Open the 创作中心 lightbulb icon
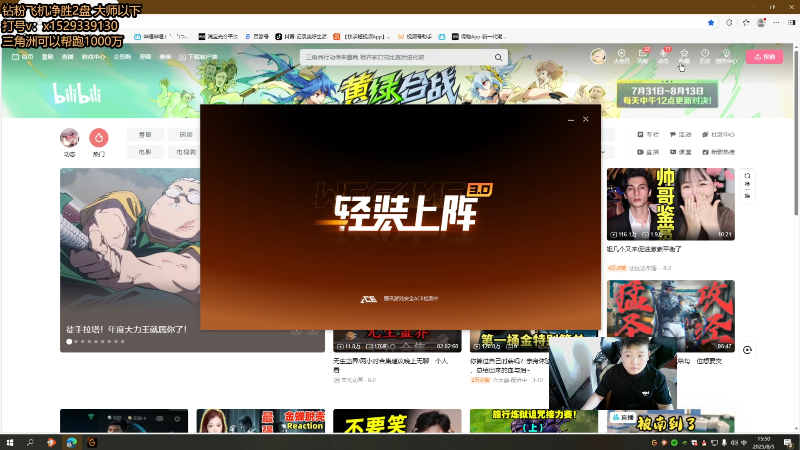The width and height of the screenshot is (800, 450). click(x=726, y=56)
